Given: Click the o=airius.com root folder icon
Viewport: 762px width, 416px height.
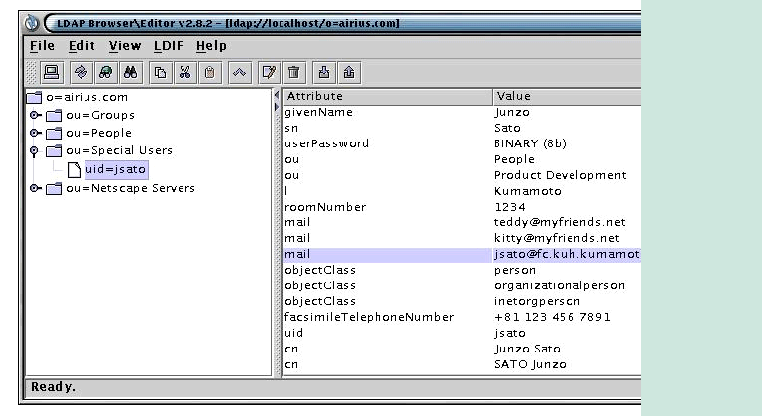Looking at the screenshot, I should (x=34, y=97).
